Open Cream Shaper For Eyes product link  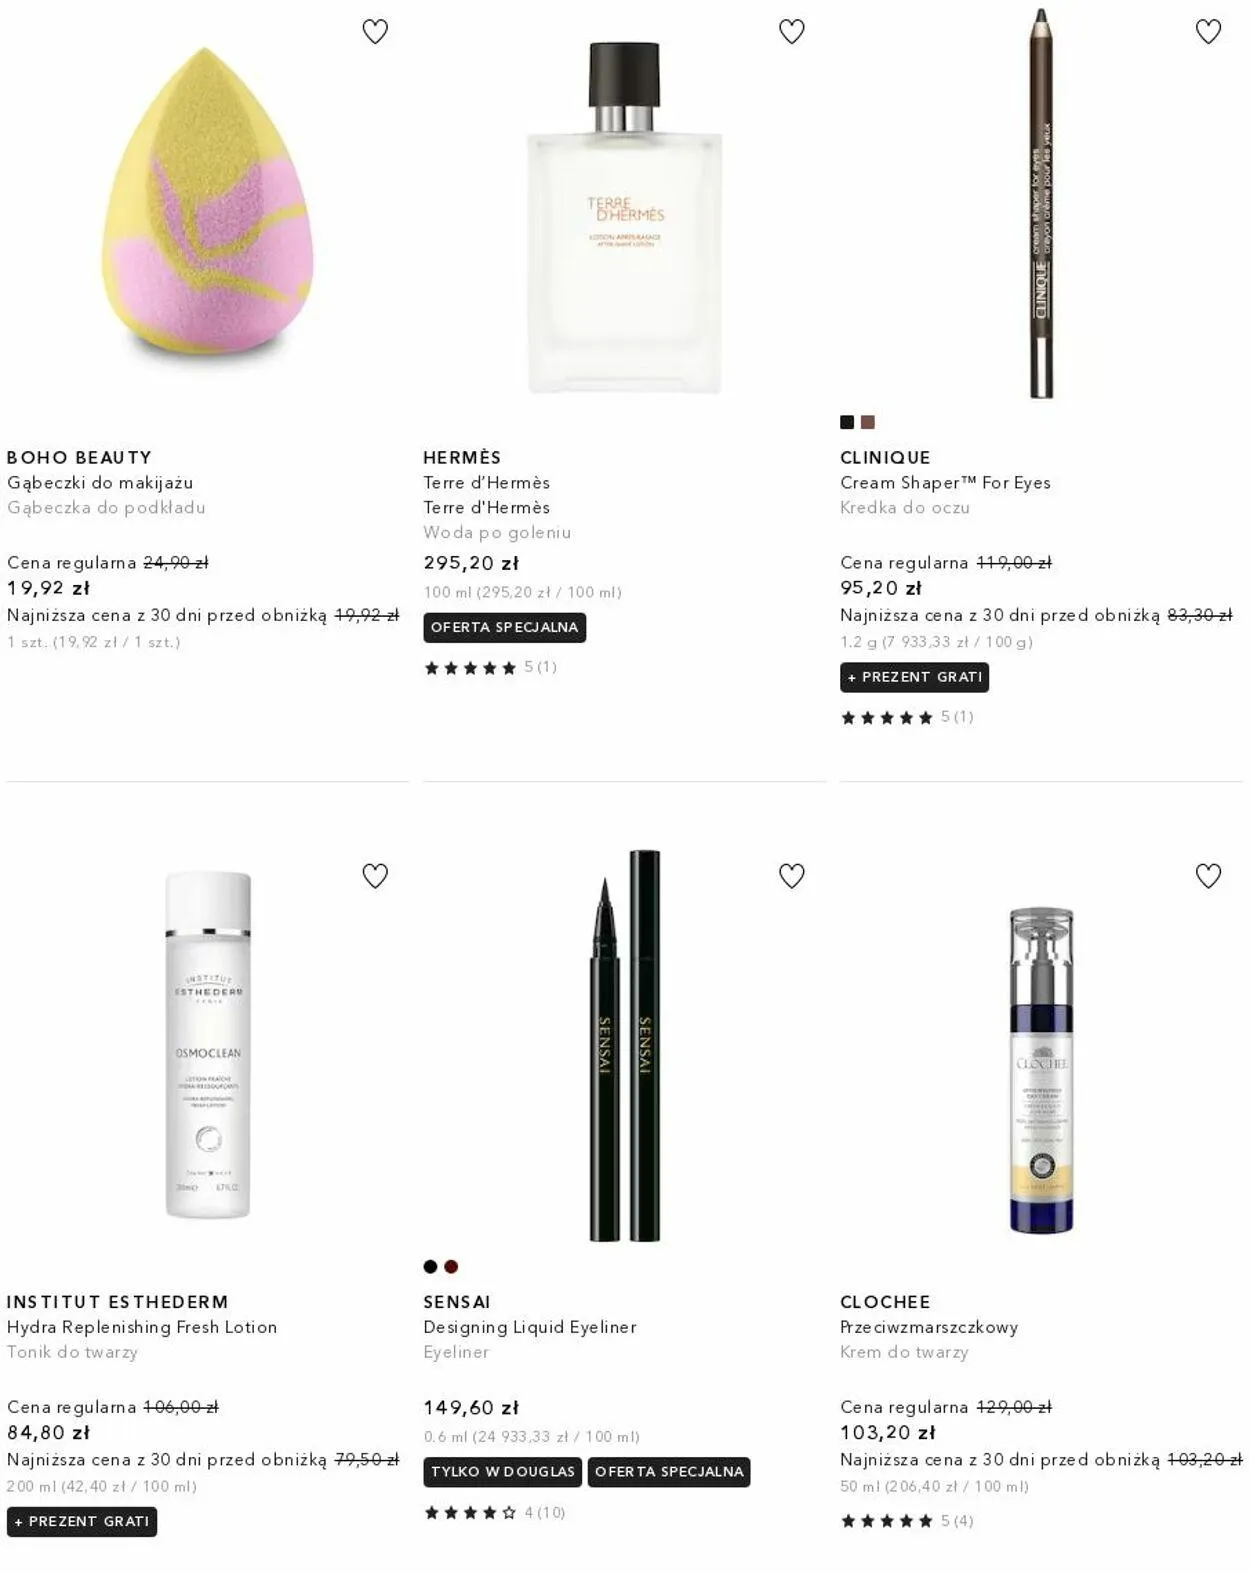tap(945, 483)
